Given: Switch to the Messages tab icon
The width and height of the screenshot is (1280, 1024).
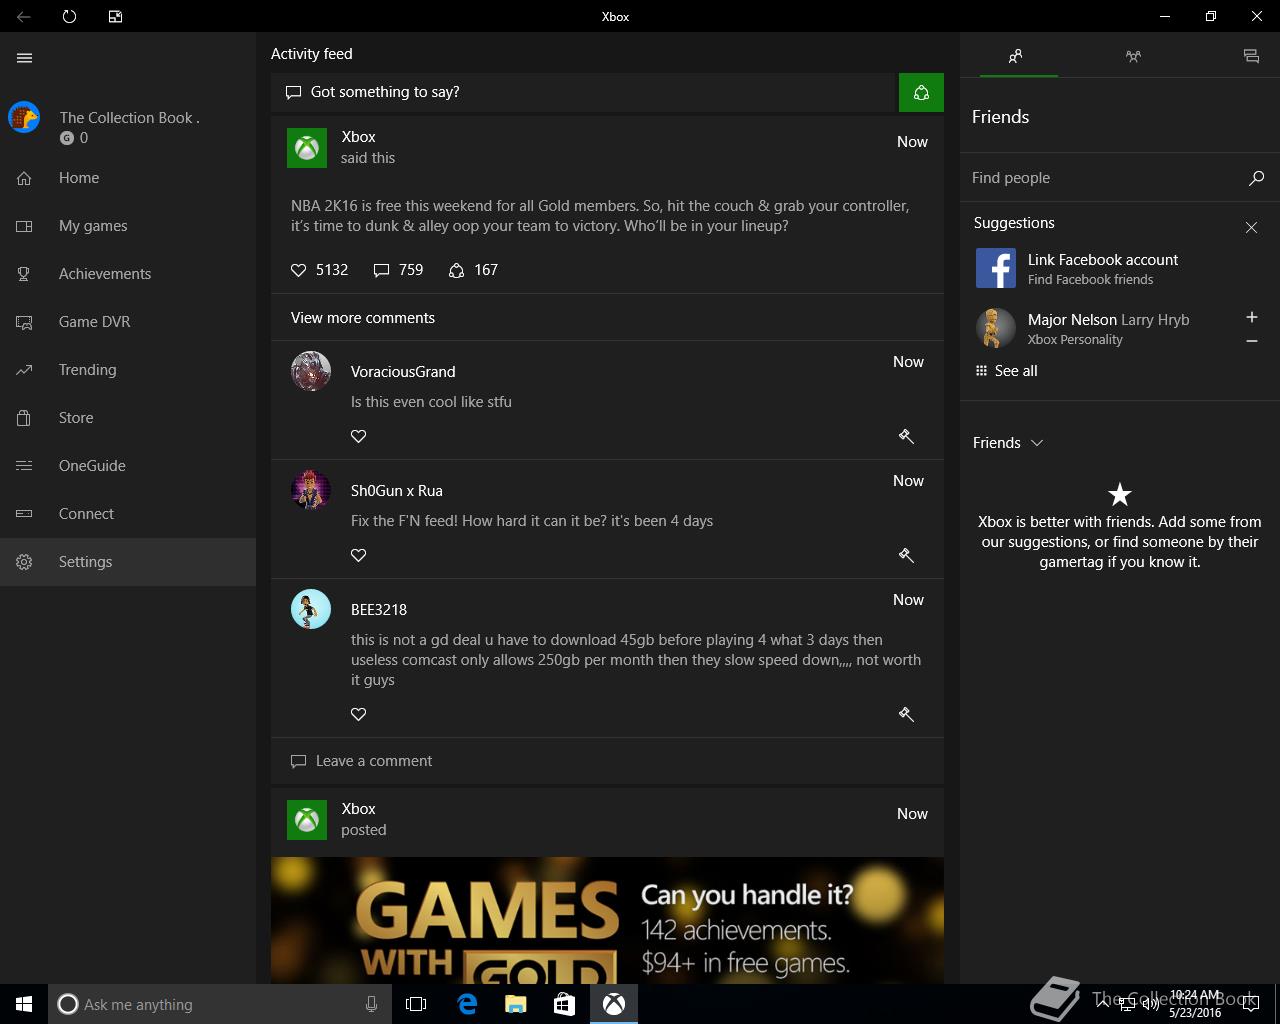Looking at the screenshot, I should coord(1251,56).
